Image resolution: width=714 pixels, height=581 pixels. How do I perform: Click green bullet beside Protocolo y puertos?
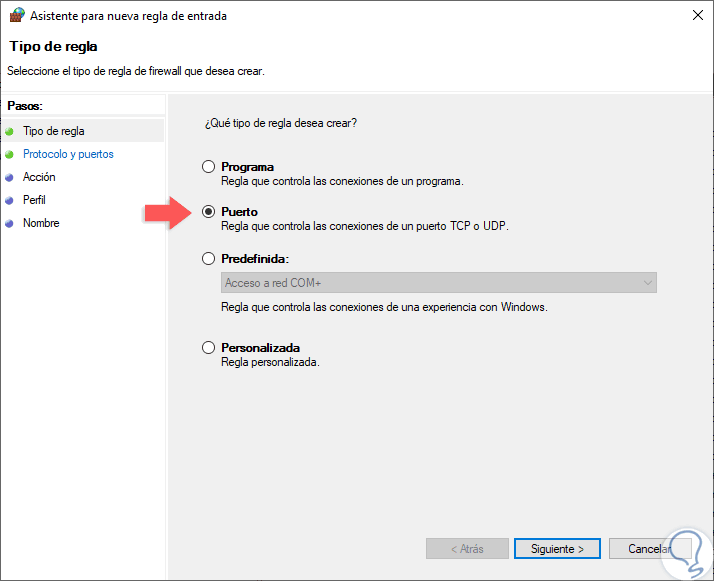pyautogui.click(x=11, y=154)
